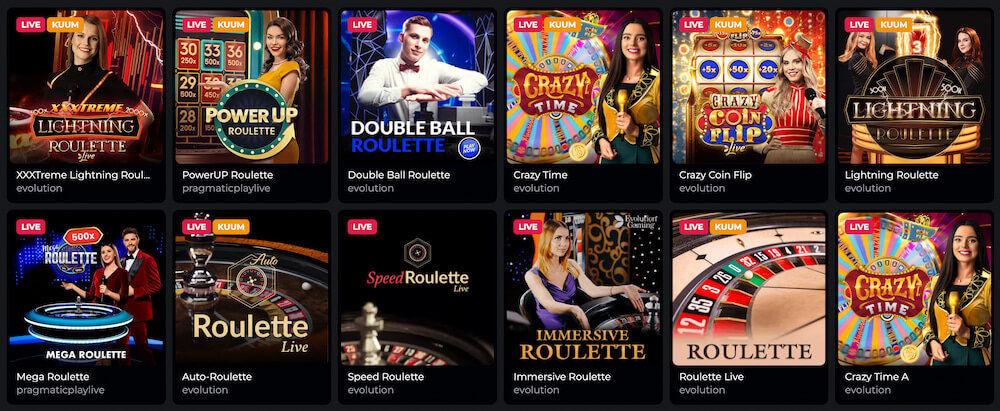Click the KUUM badge on Roulette Live
This screenshot has width=1000, height=411.
click(x=728, y=227)
